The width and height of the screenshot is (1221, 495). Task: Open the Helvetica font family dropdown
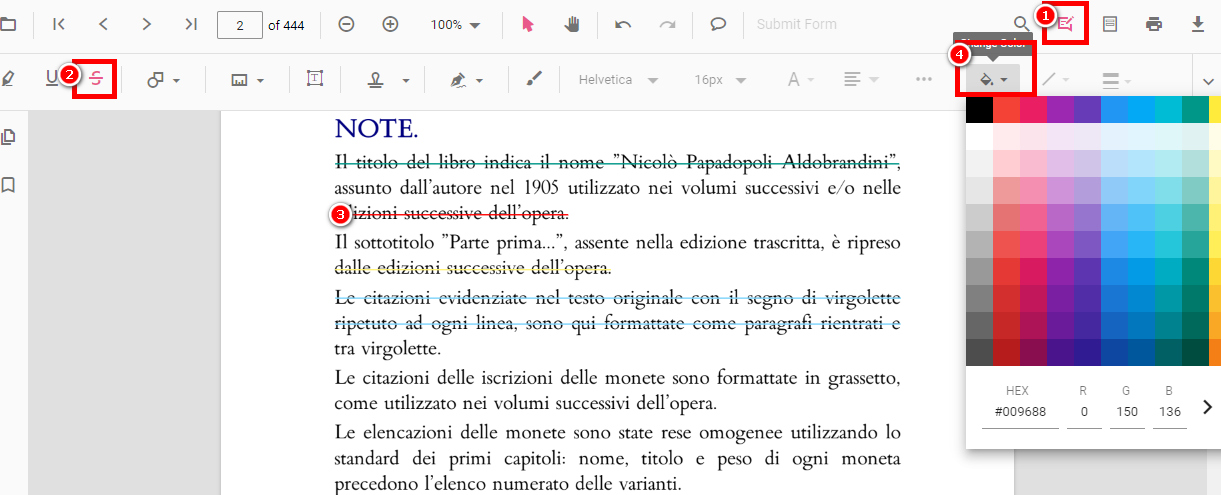618,79
